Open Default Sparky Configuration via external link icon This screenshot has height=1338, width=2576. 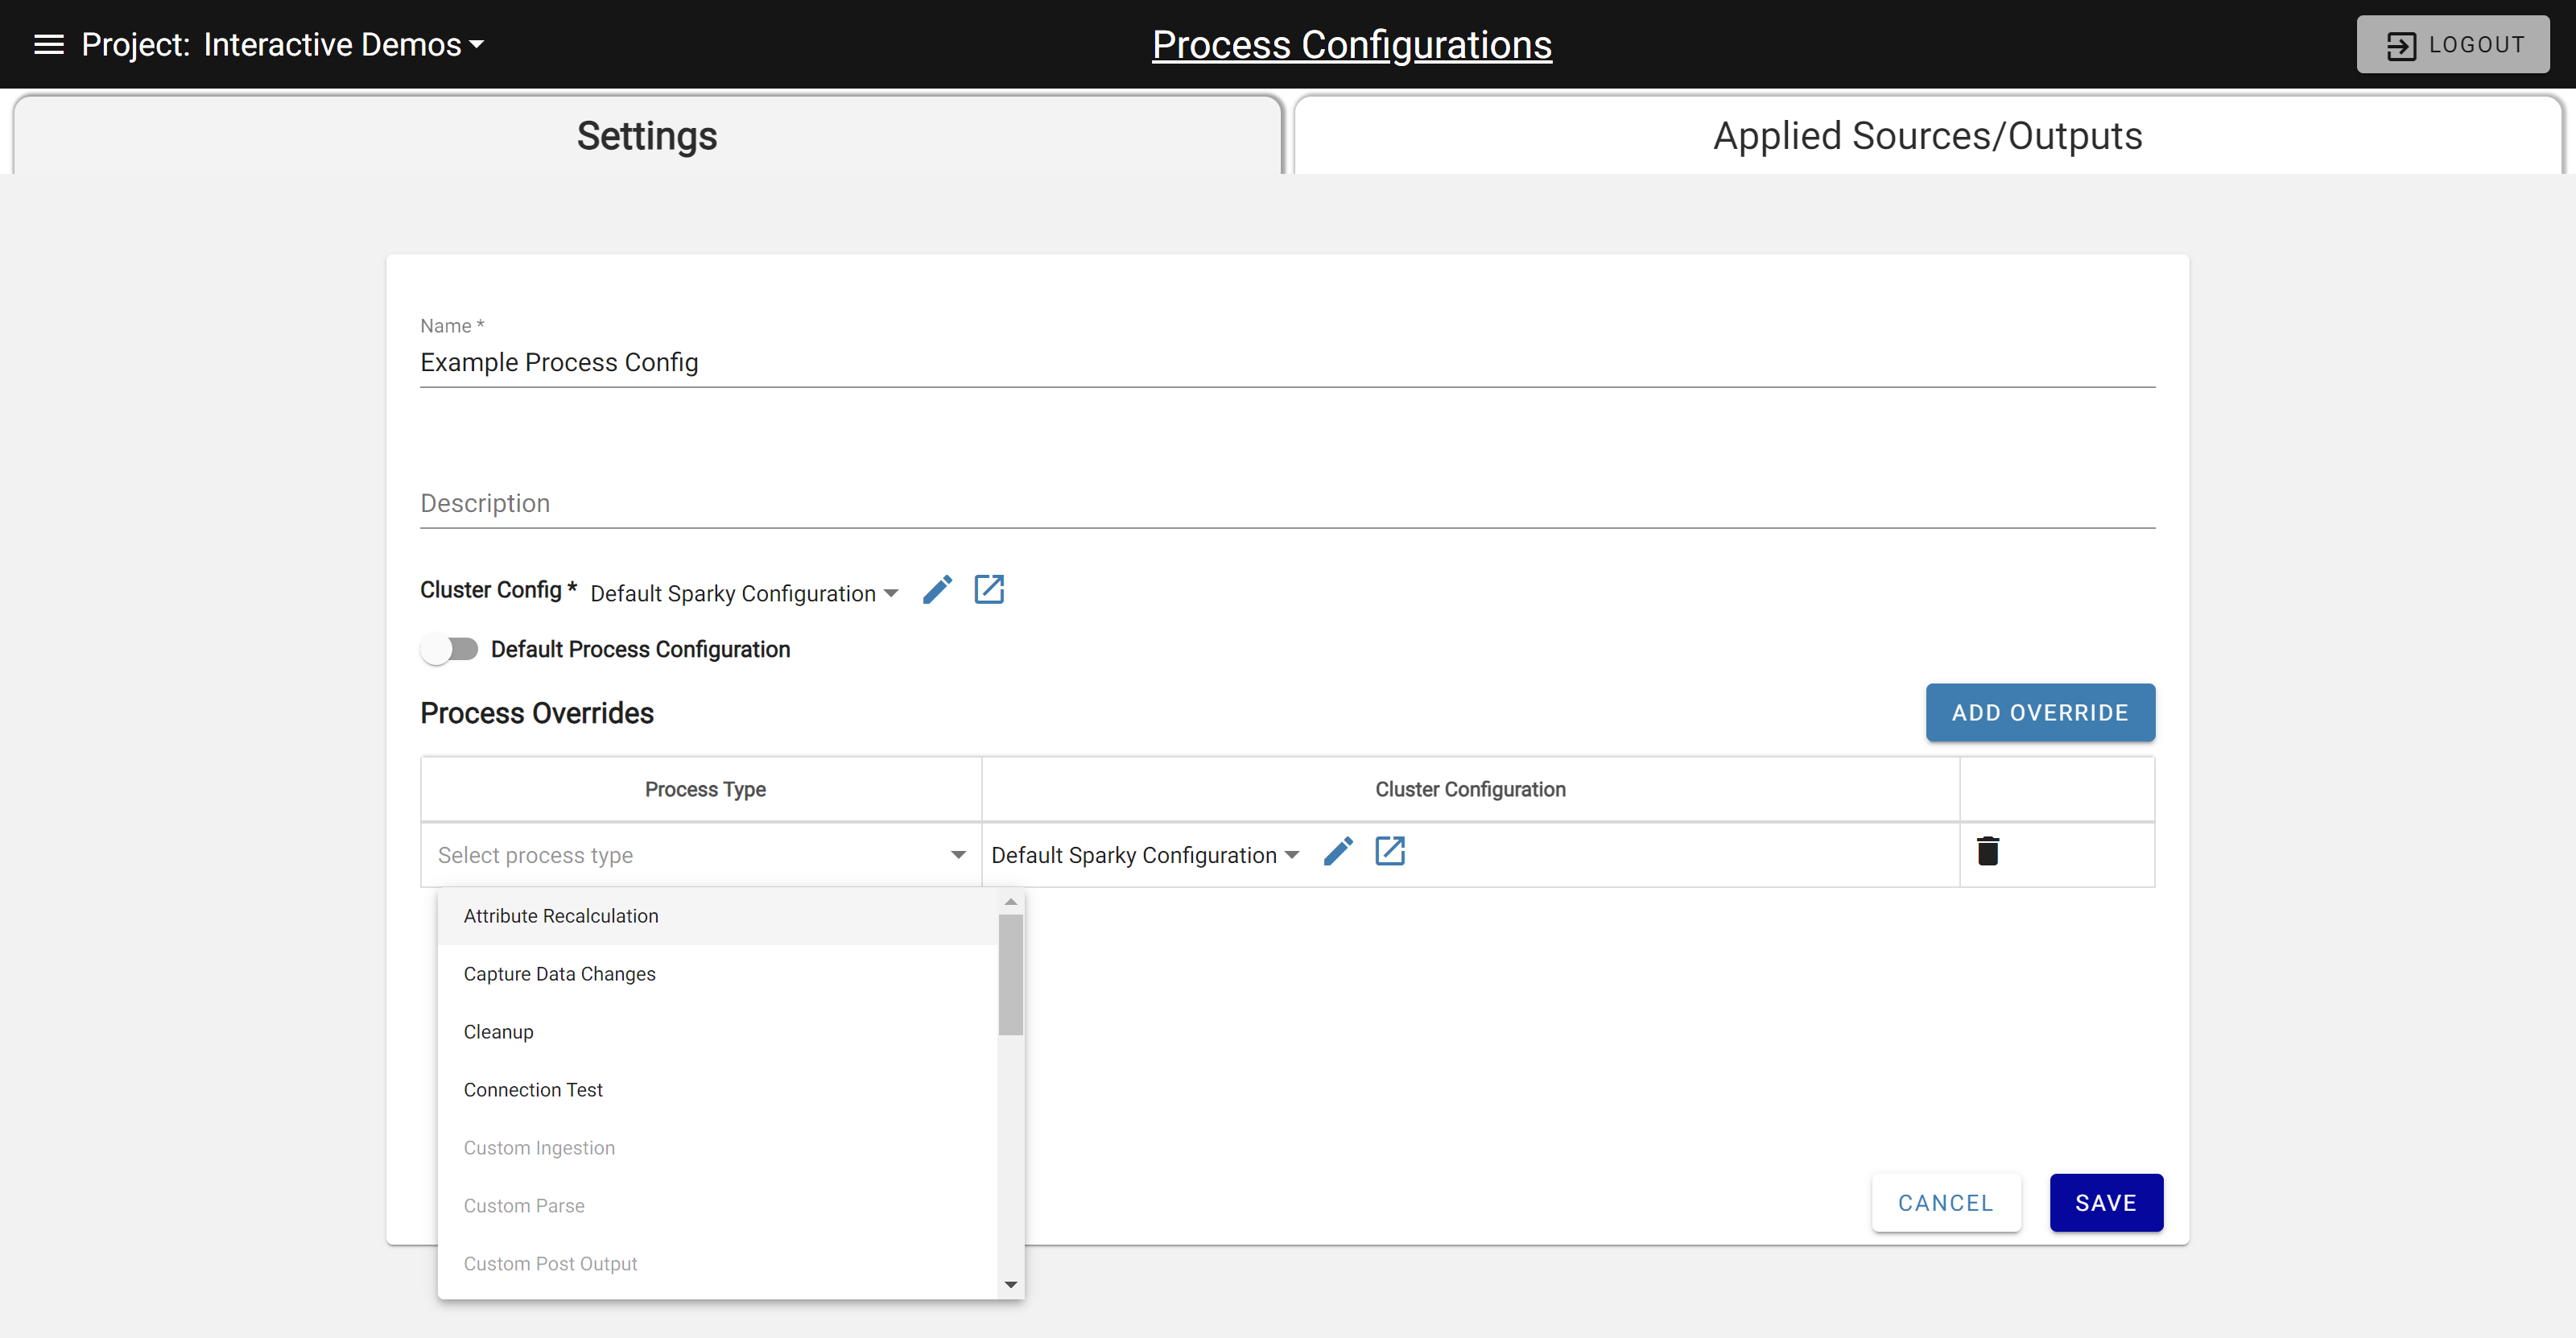point(989,590)
